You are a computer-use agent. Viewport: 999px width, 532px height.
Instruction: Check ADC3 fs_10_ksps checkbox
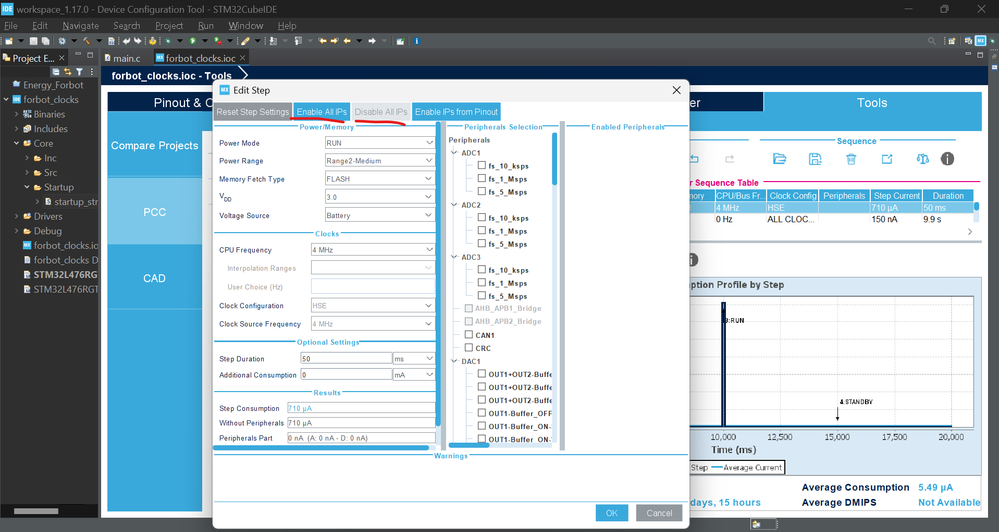coord(482,270)
